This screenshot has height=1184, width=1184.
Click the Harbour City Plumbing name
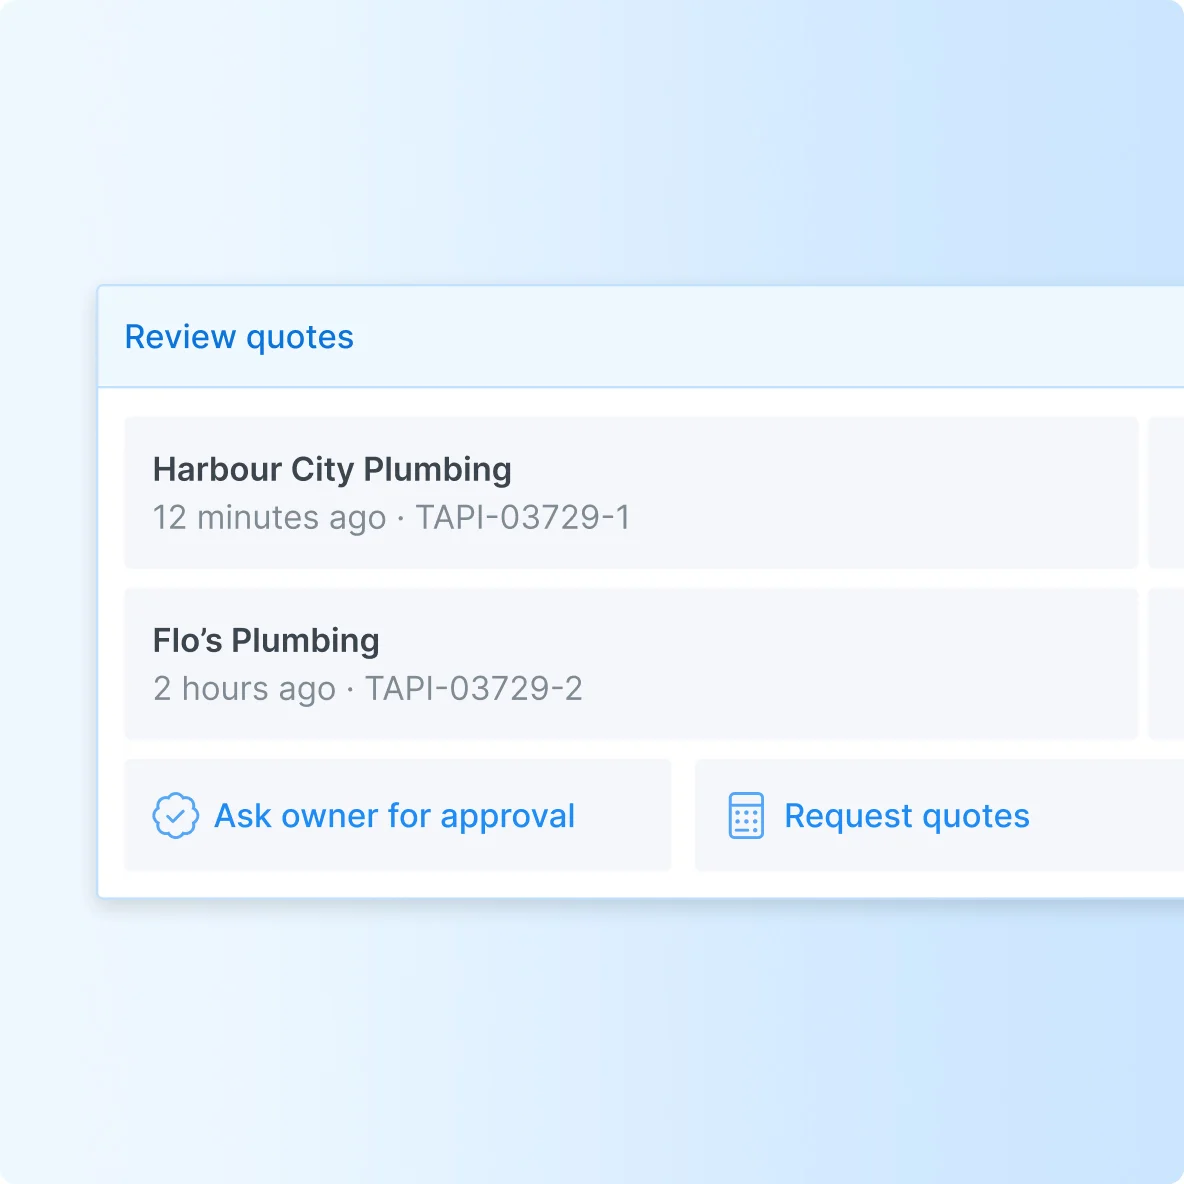pyautogui.click(x=332, y=470)
